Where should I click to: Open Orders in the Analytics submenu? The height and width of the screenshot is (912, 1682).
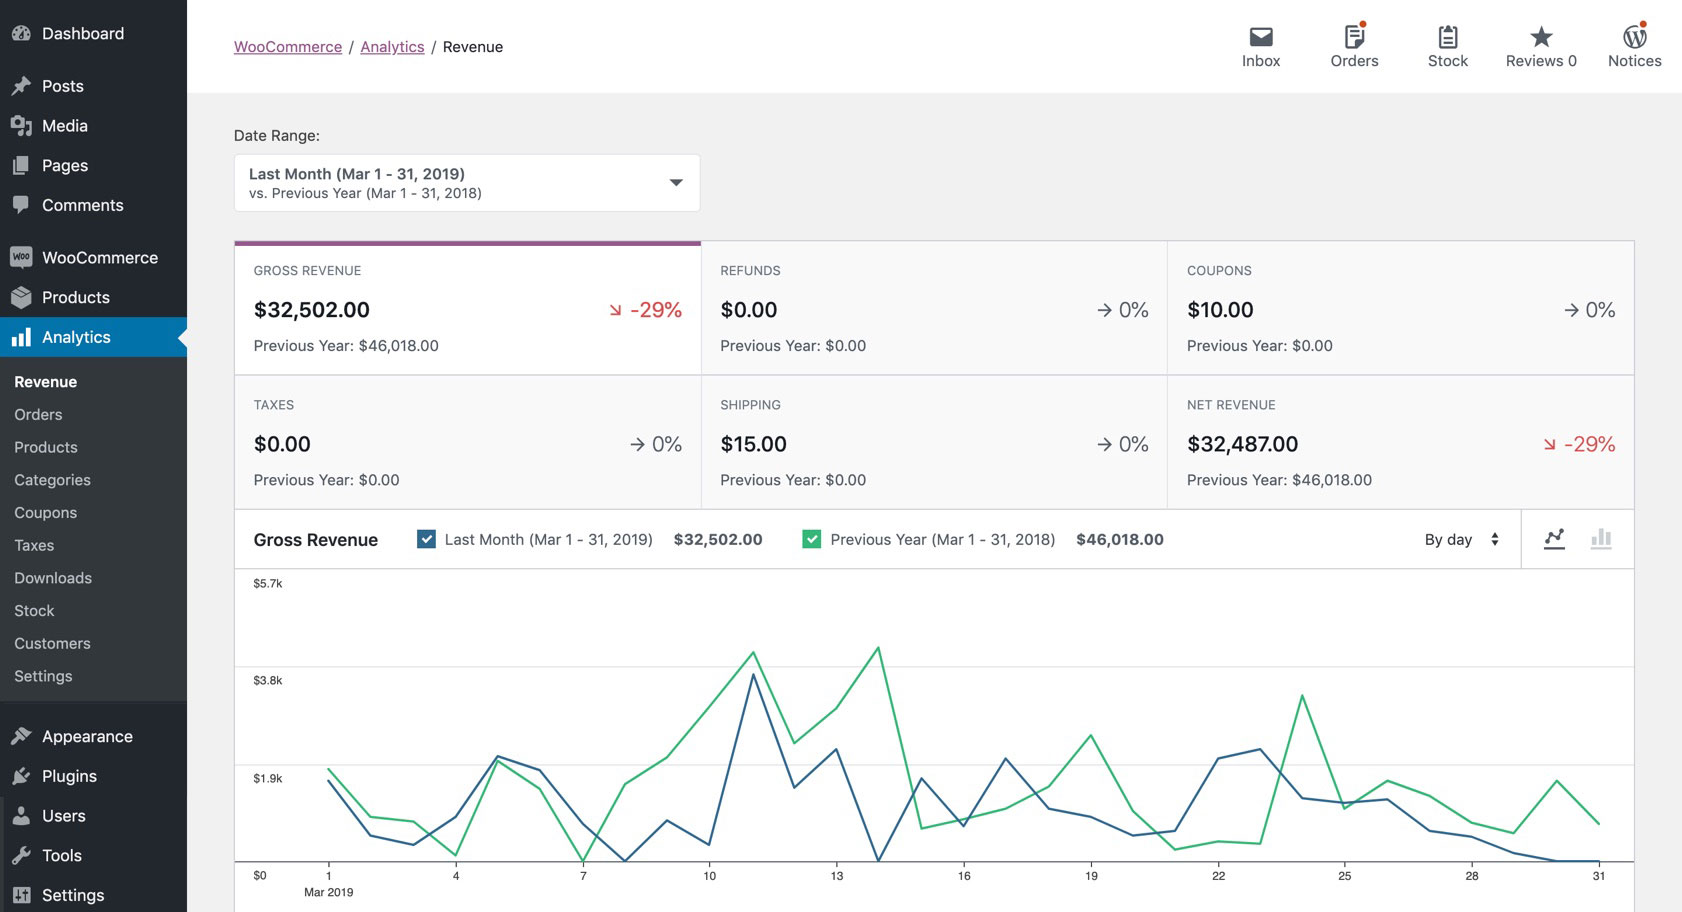[38, 414]
